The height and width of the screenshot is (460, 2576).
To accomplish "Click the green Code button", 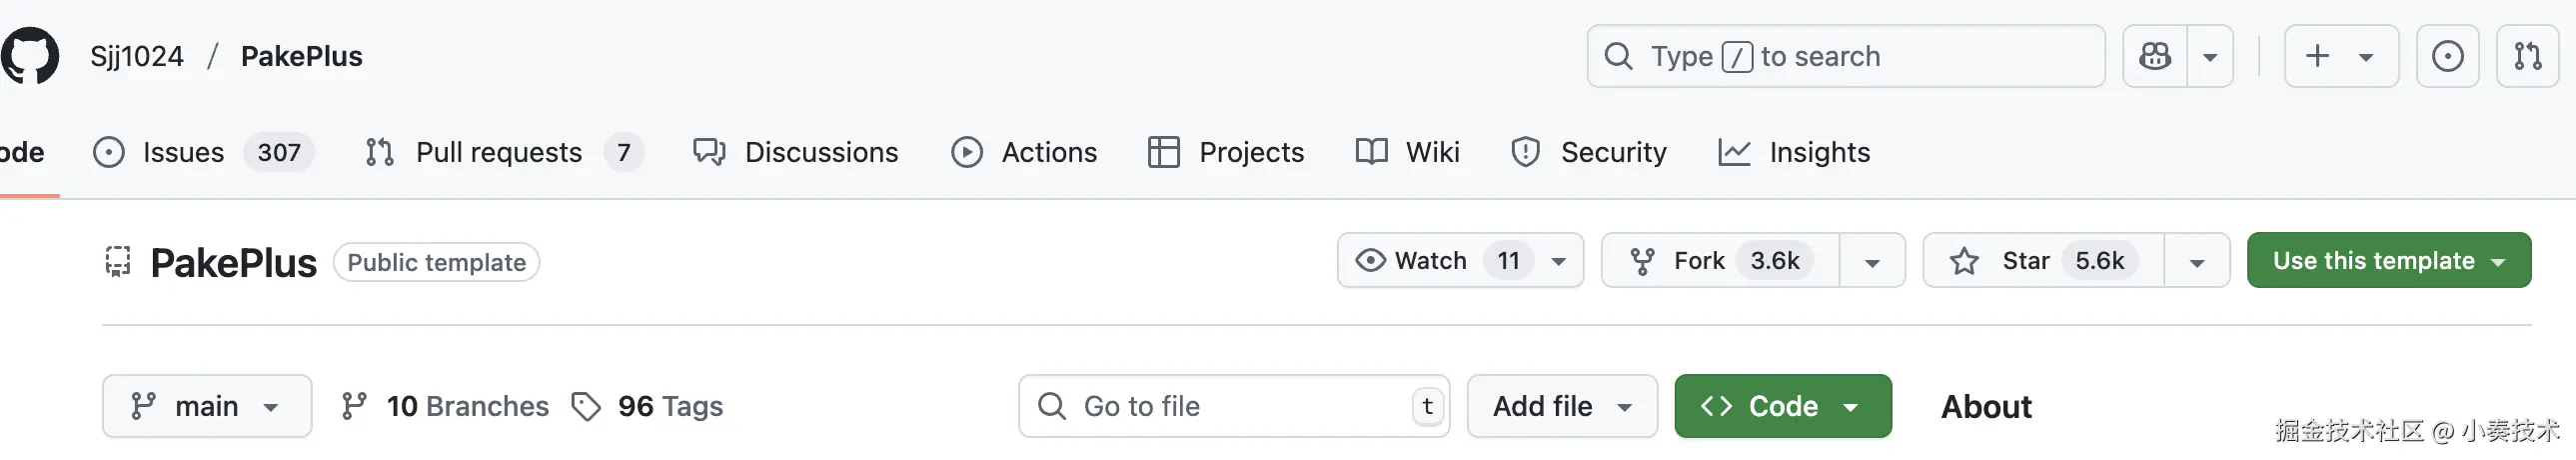I will tap(1782, 406).
